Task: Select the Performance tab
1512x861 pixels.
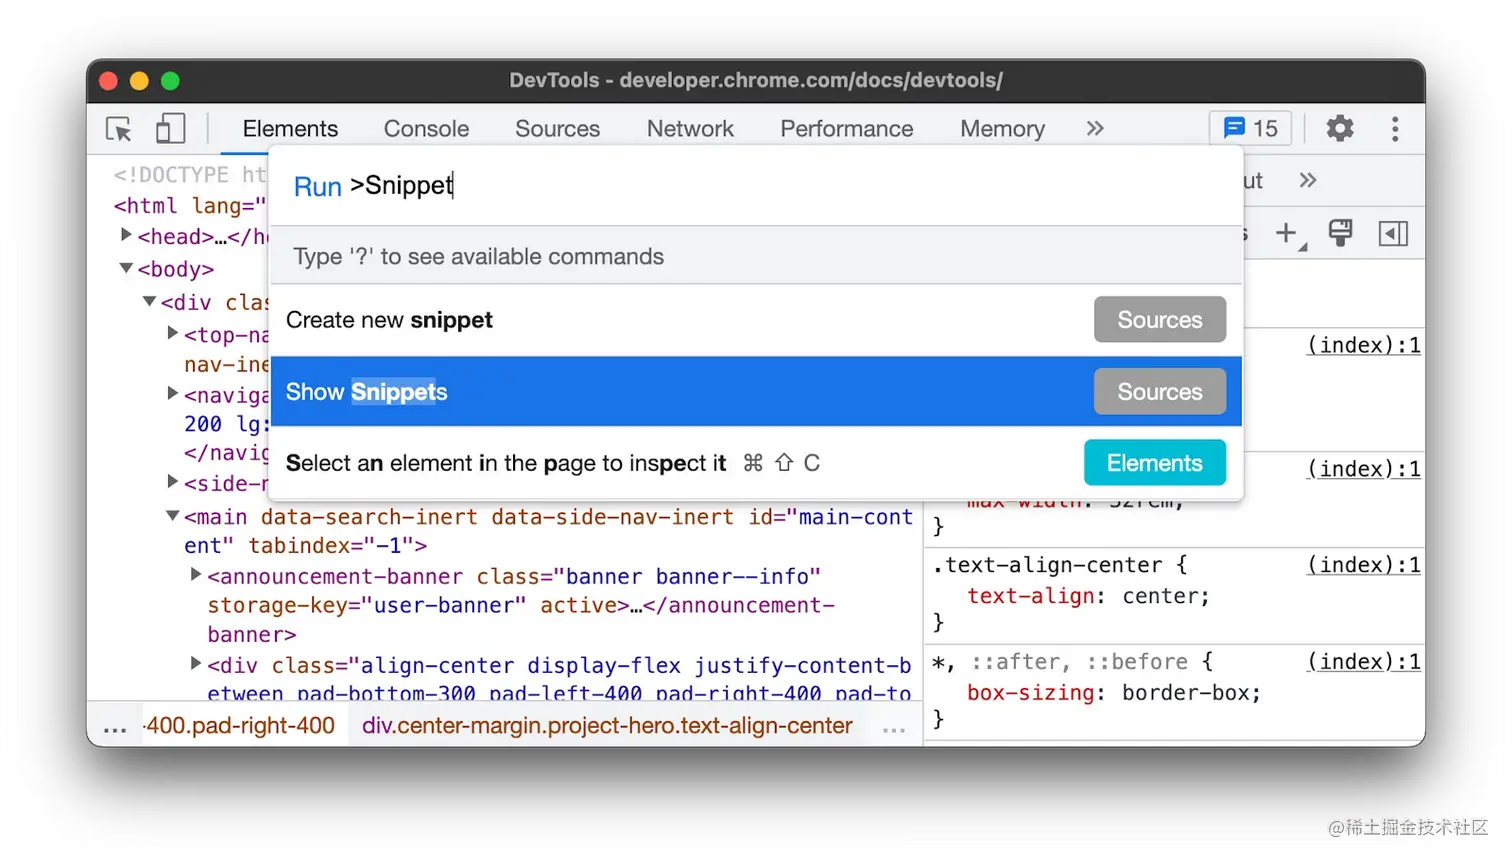Action: tap(846, 129)
